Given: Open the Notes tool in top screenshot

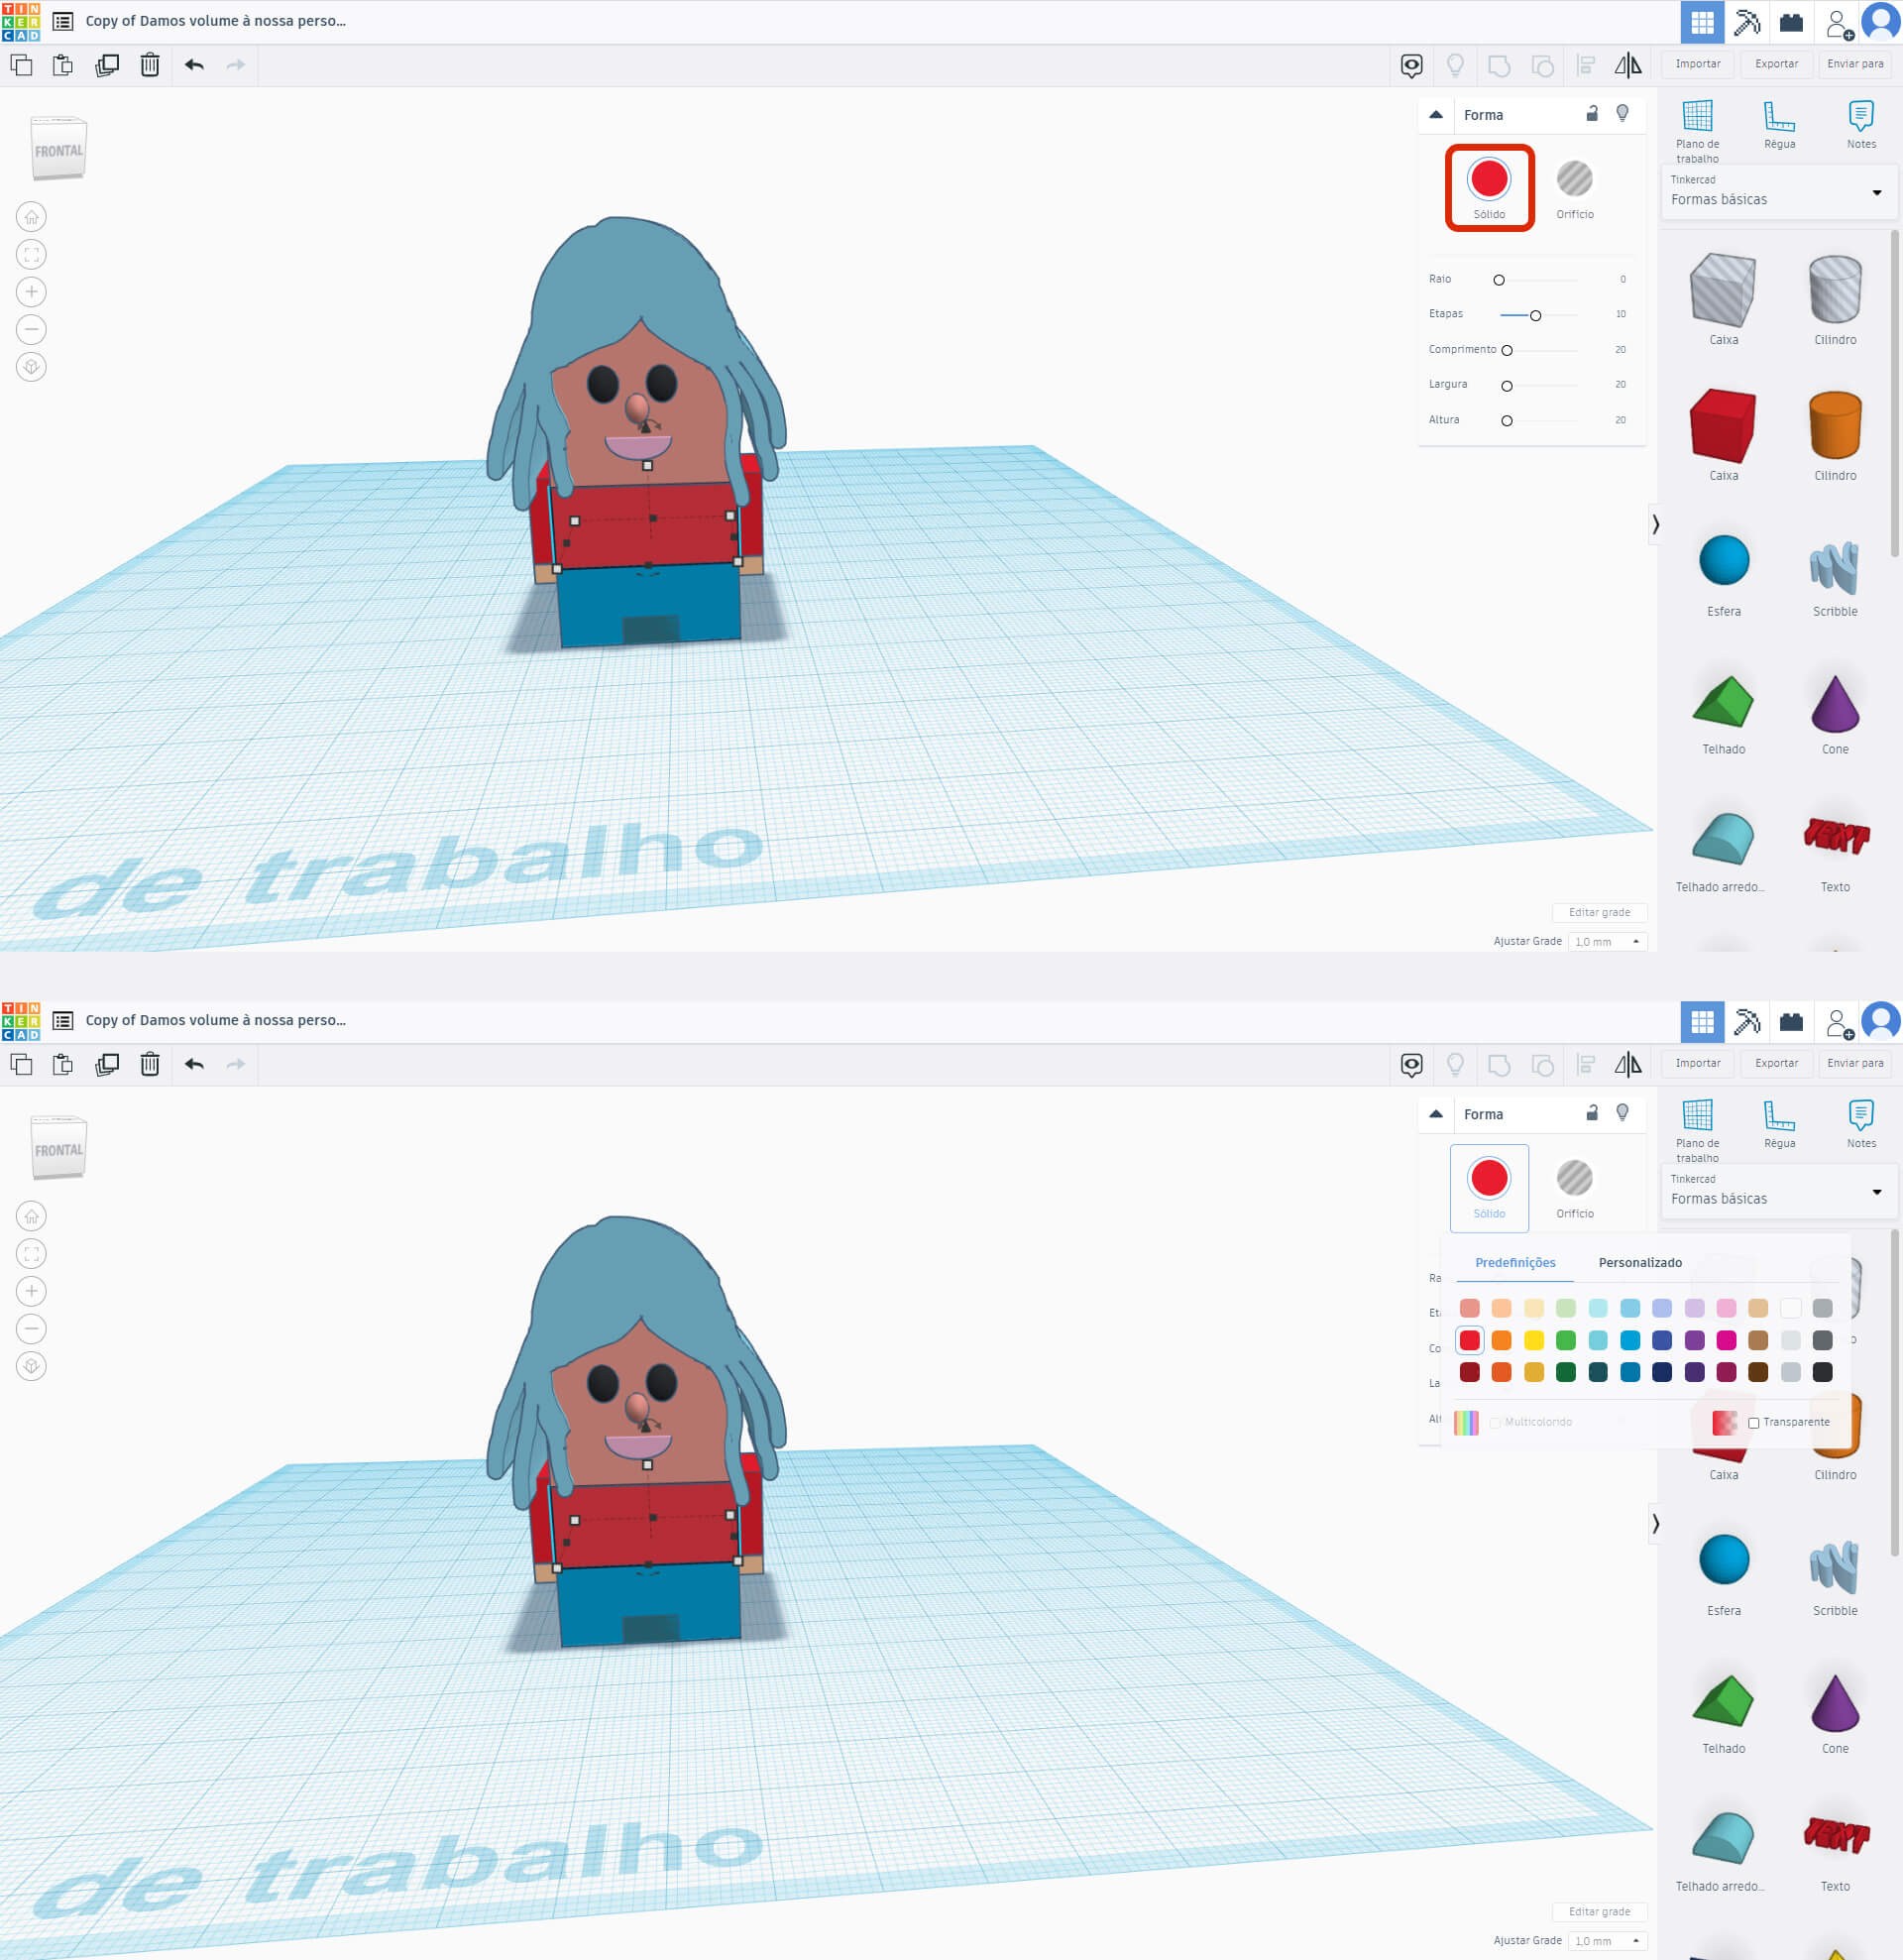Looking at the screenshot, I should click(1861, 125).
